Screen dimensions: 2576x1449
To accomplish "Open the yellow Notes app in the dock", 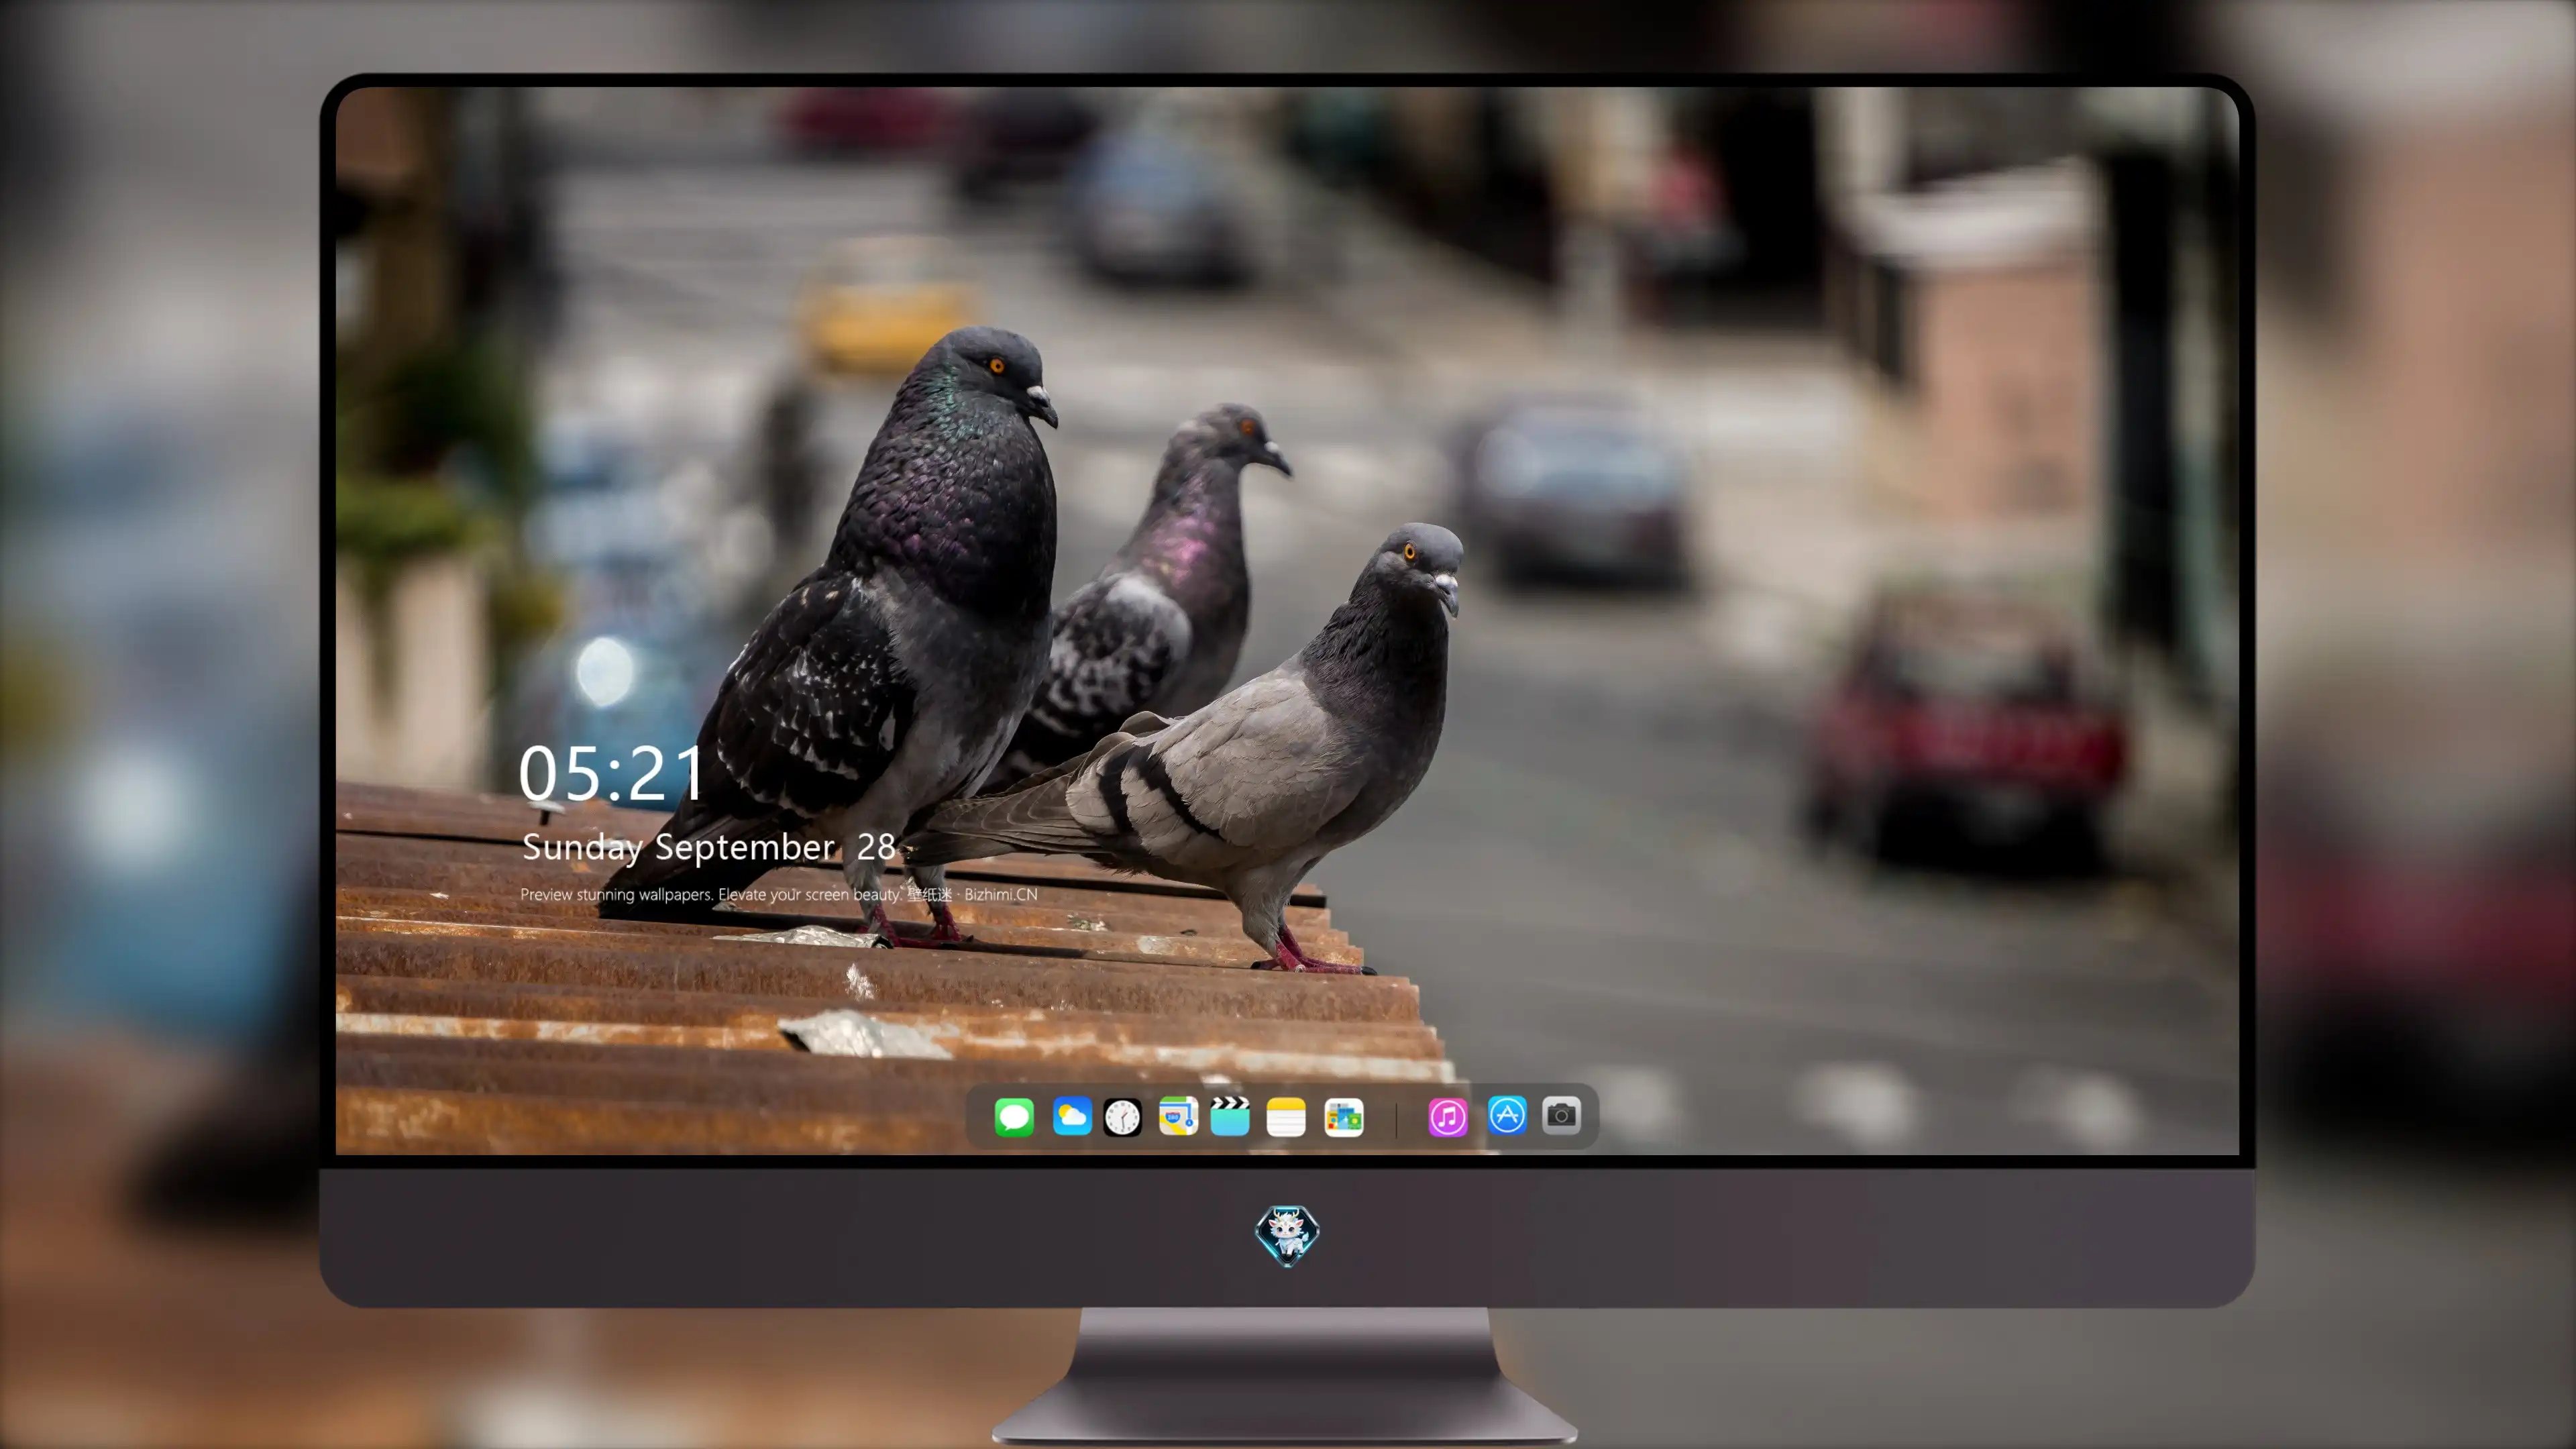I will pos(1286,1117).
